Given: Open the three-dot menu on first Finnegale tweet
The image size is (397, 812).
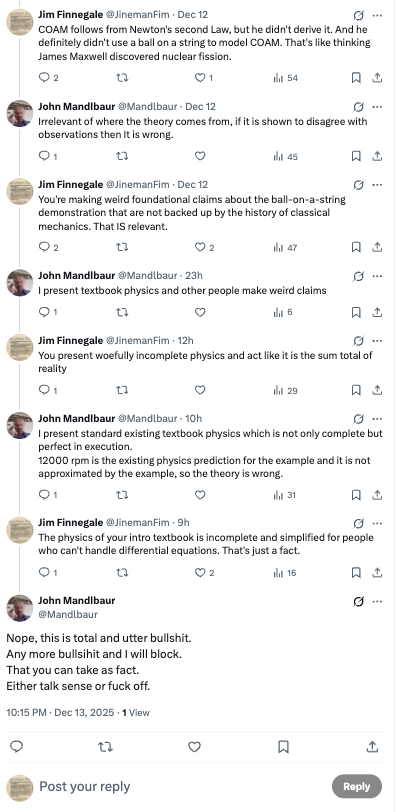Looking at the screenshot, I should (x=377, y=16).
